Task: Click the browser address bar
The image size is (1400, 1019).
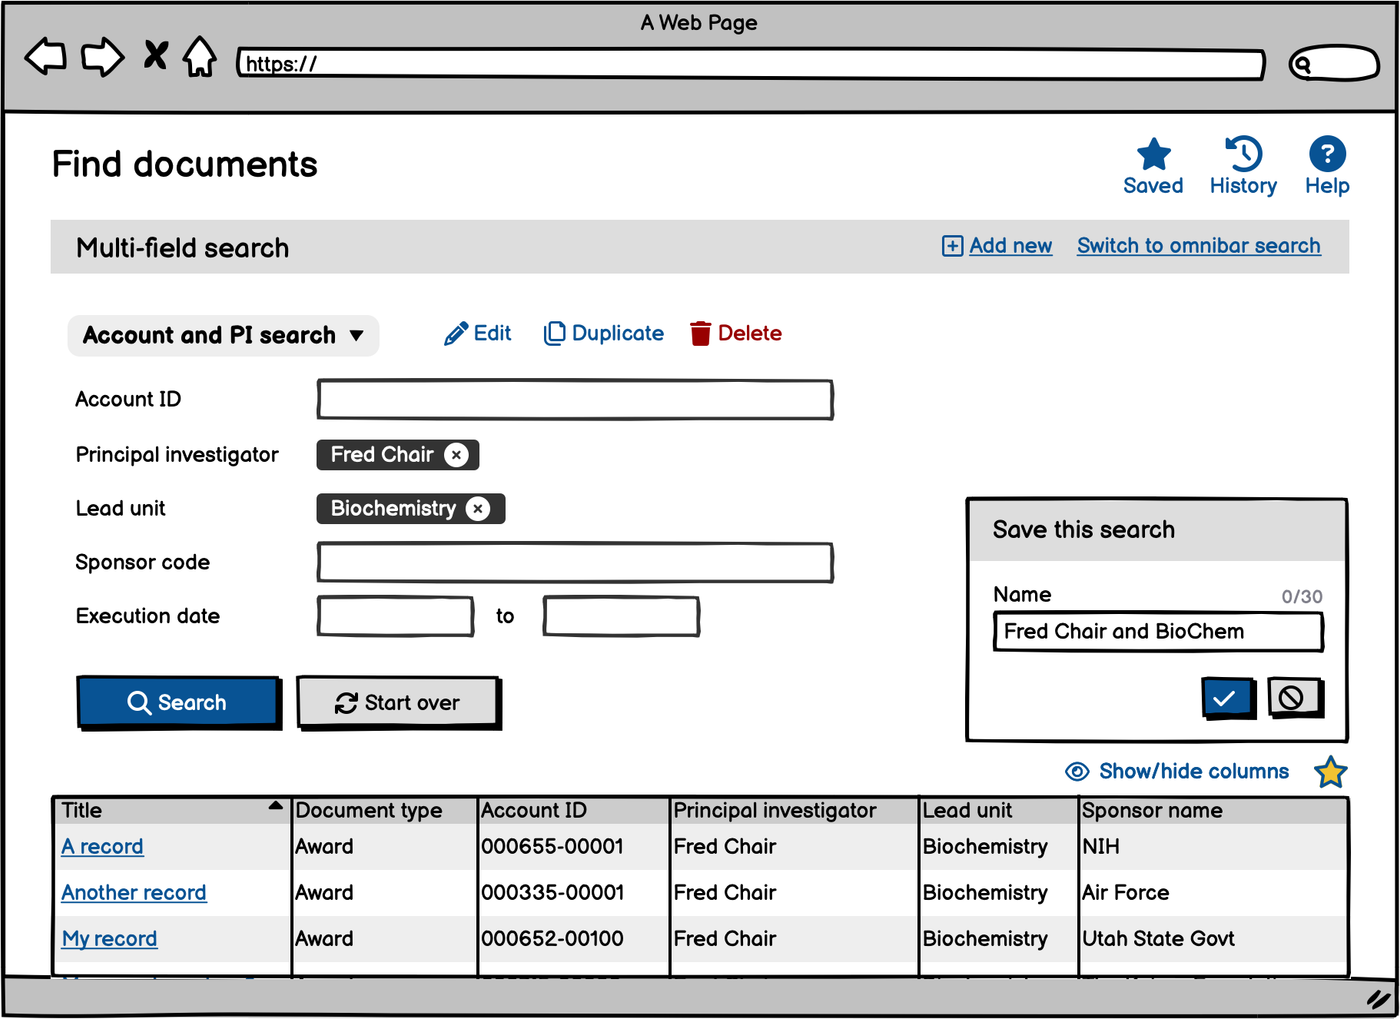Action: [751, 64]
